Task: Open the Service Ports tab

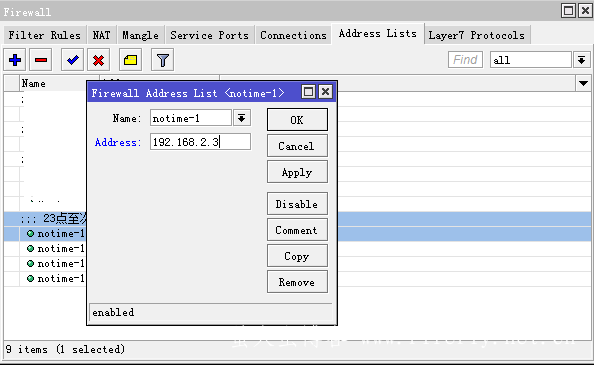Action: click(x=209, y=35)
